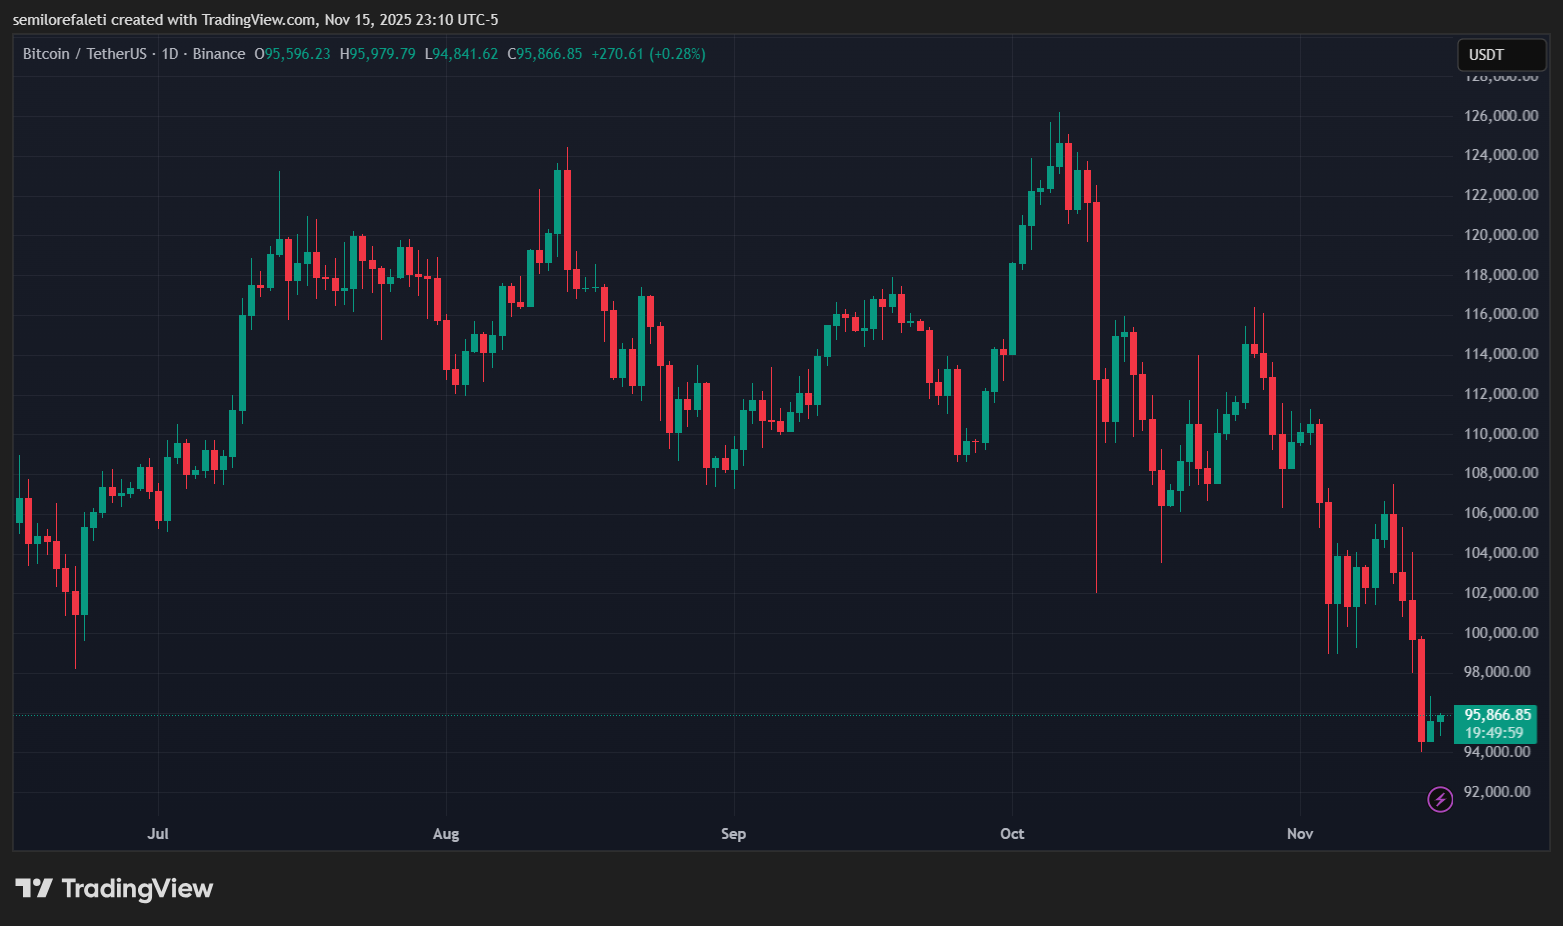Click the bar countdown timer 19:49:59
The image size is (1563, 926).
(1493, 731)
